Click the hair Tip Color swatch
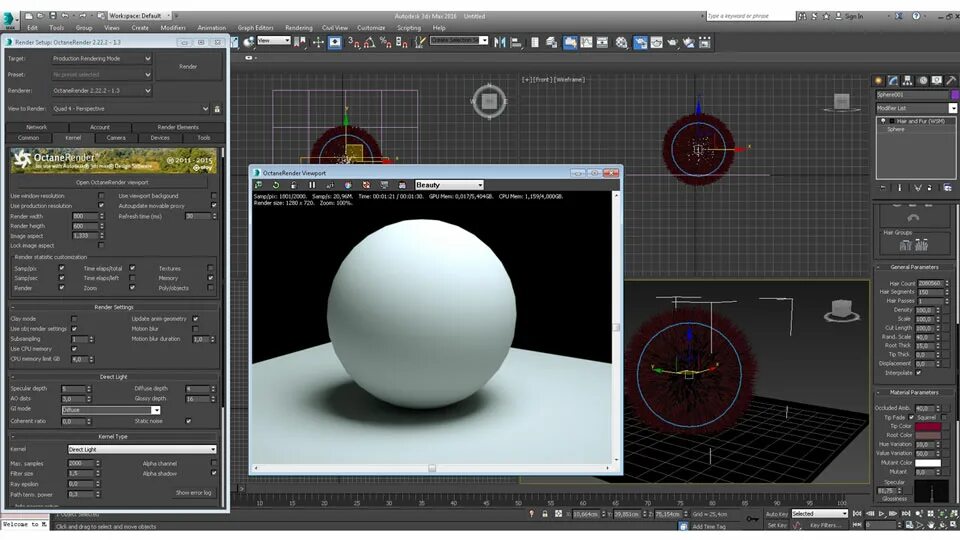960x540 pixels. click(x=928, y=426)
